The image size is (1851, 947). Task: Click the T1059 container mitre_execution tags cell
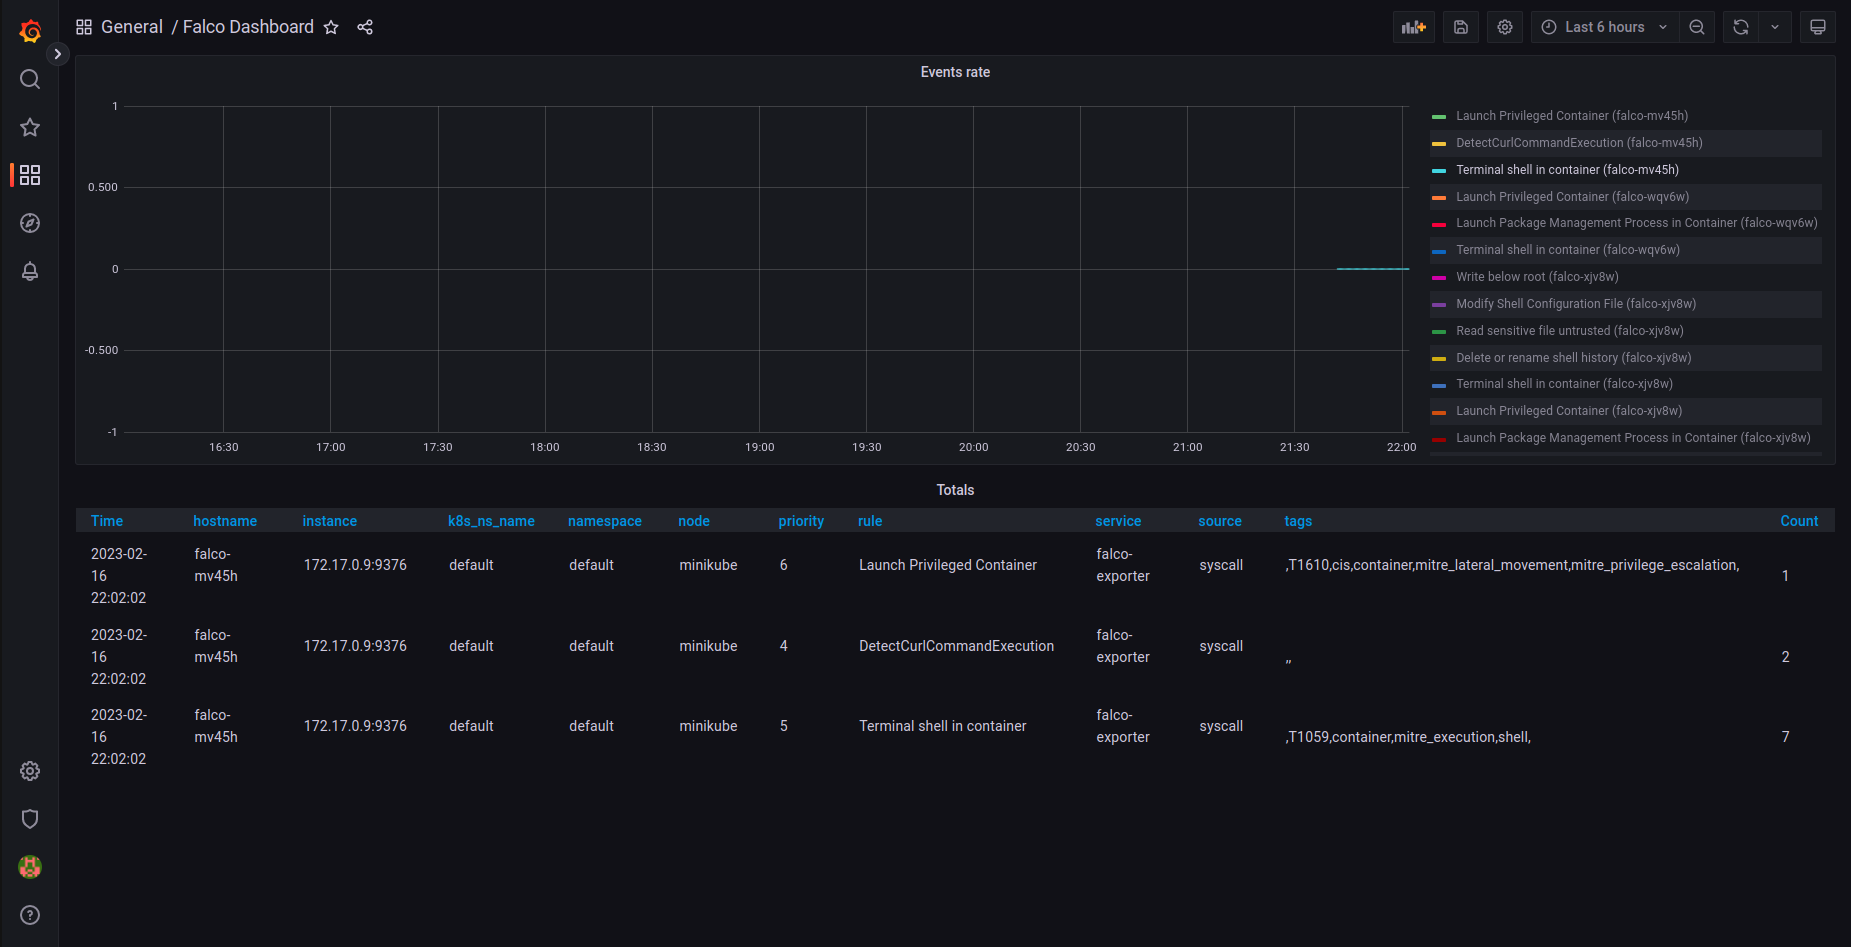point(1408,737)
